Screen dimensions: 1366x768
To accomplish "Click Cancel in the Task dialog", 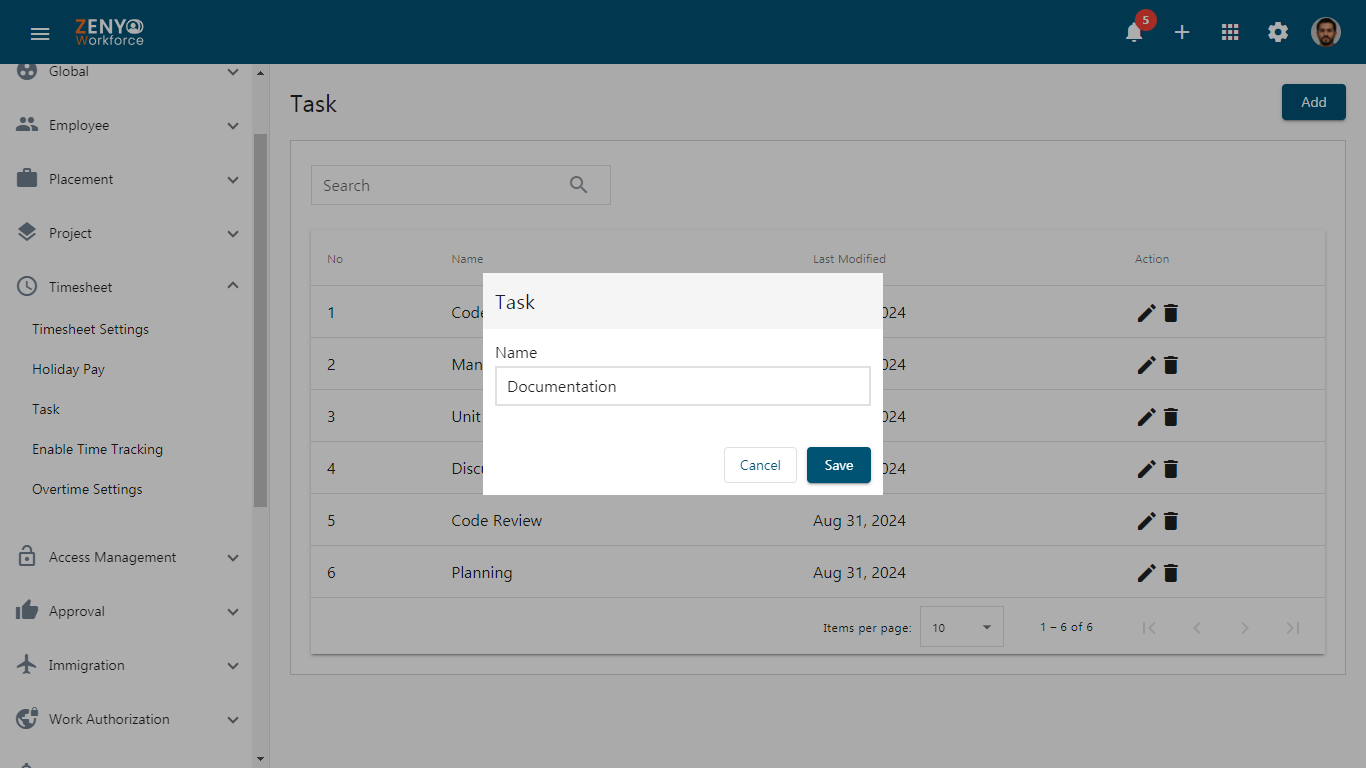I will (760, 465).
